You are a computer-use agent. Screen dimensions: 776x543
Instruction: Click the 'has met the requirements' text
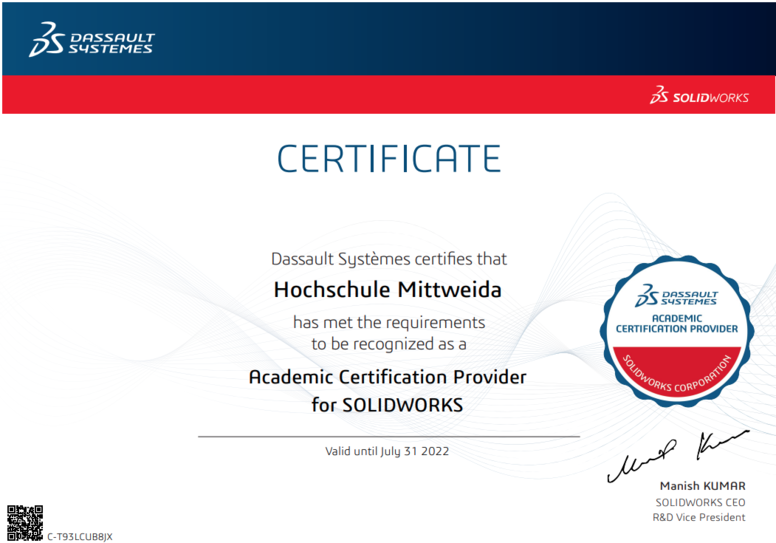[388, 322]
